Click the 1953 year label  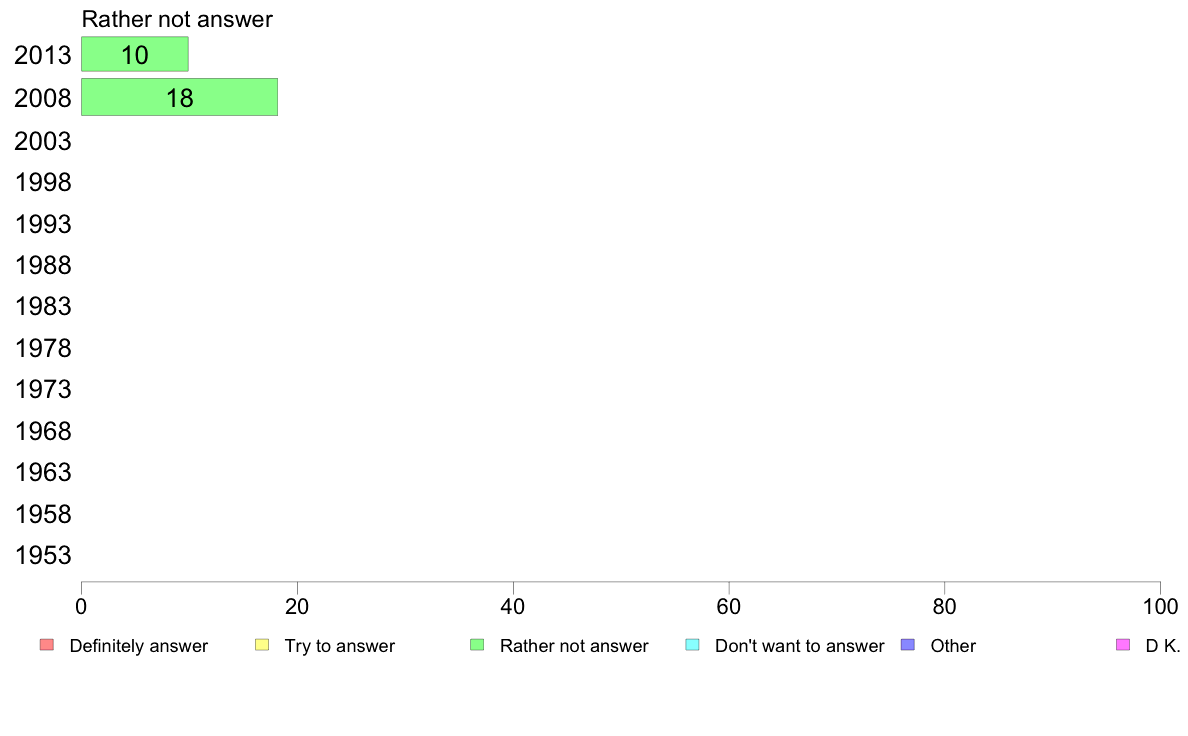pyautogui.click(x=43, y=556)
